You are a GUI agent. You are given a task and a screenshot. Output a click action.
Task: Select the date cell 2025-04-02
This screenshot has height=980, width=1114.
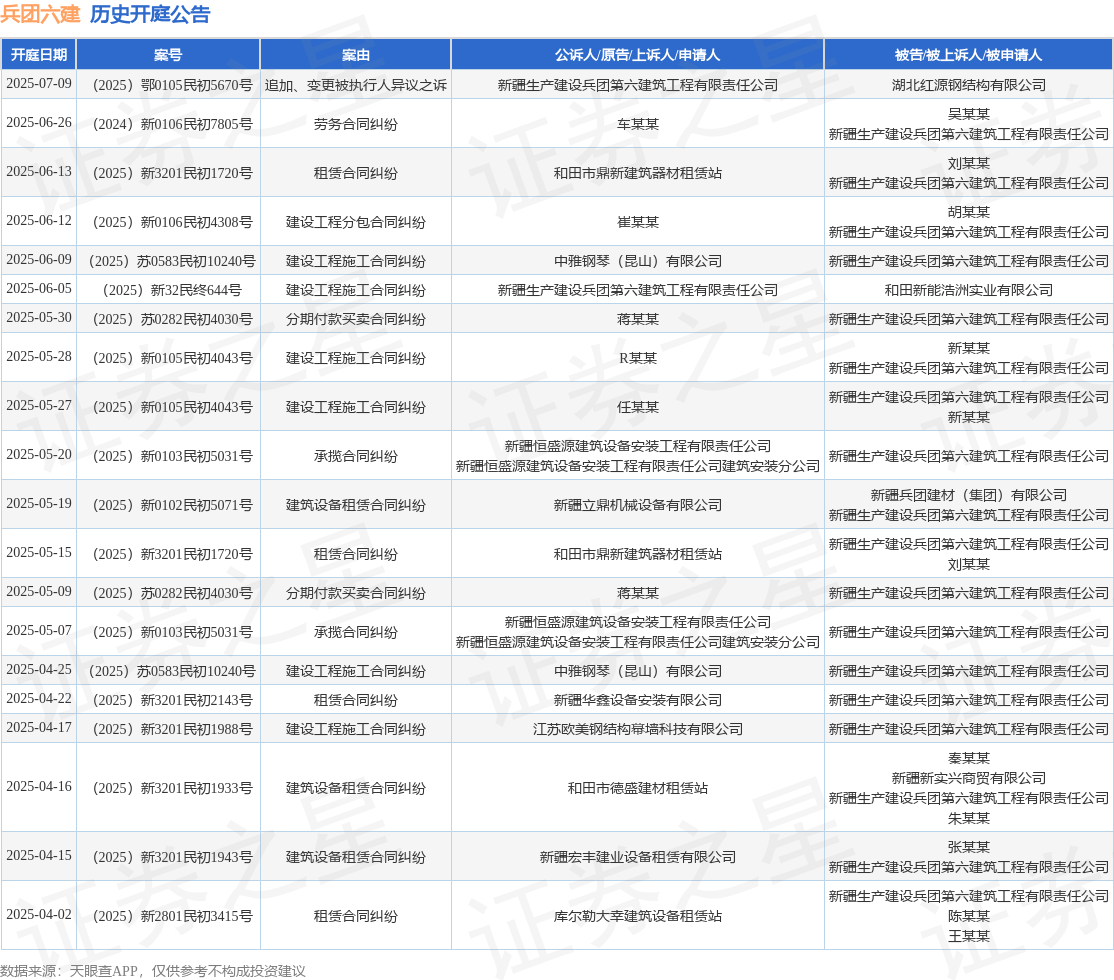(x=39, y=915)
